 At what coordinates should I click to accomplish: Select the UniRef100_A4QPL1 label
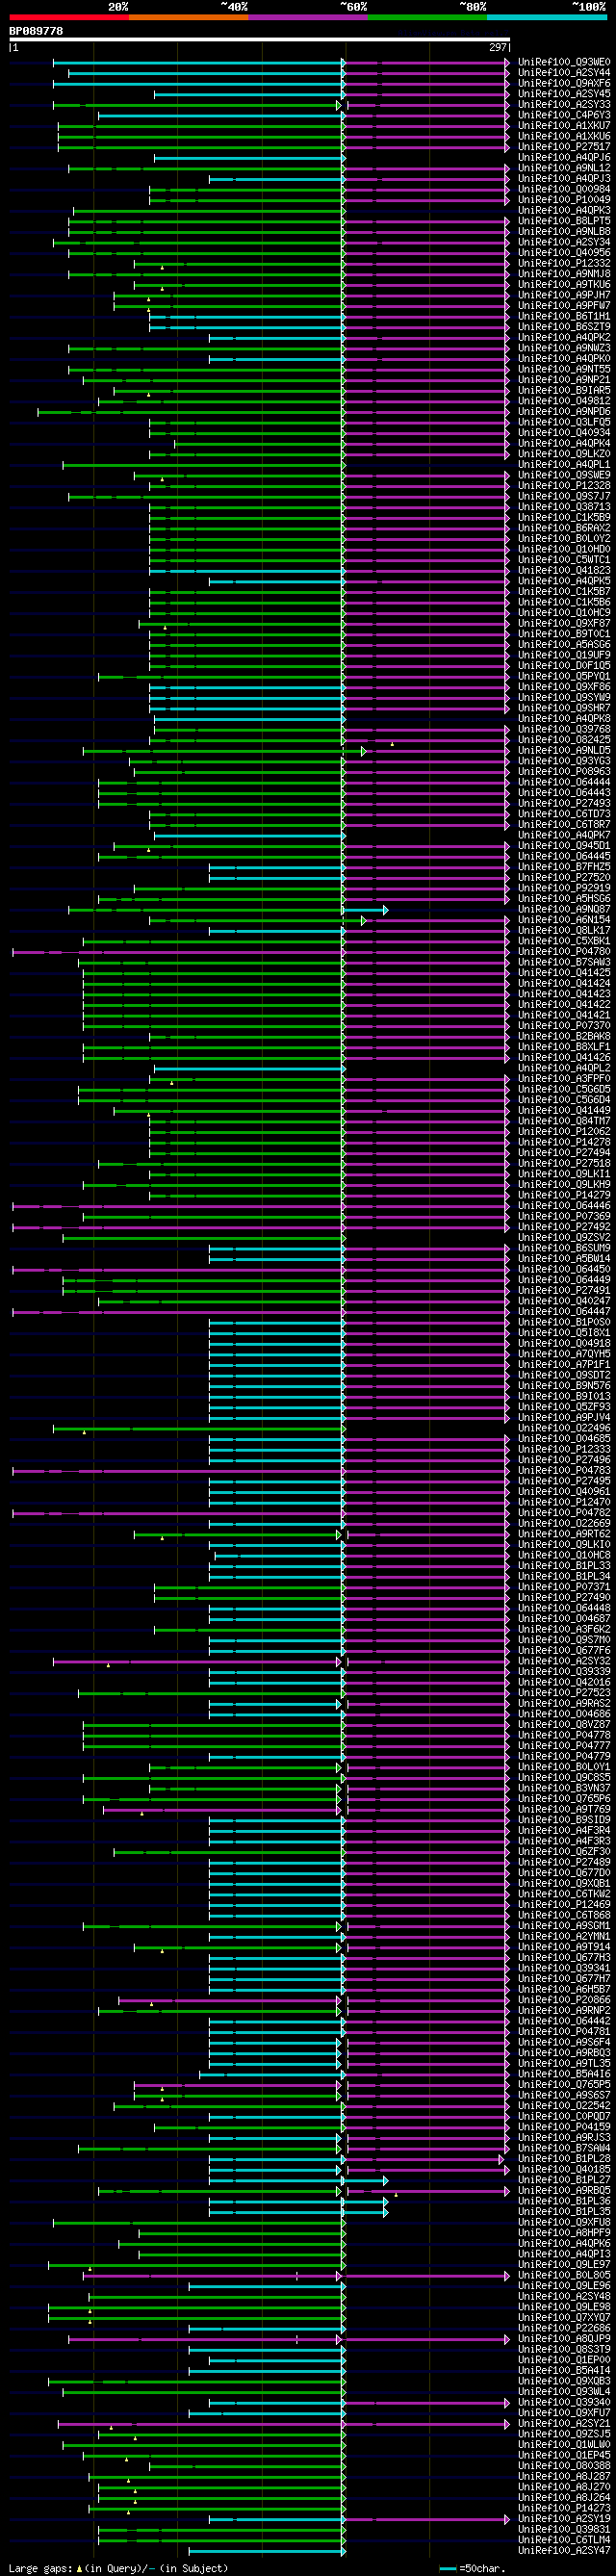point(564,465)
